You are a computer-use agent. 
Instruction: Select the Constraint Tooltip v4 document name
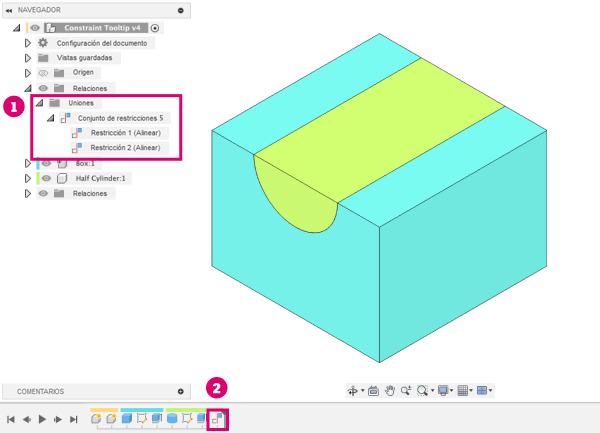102,28
